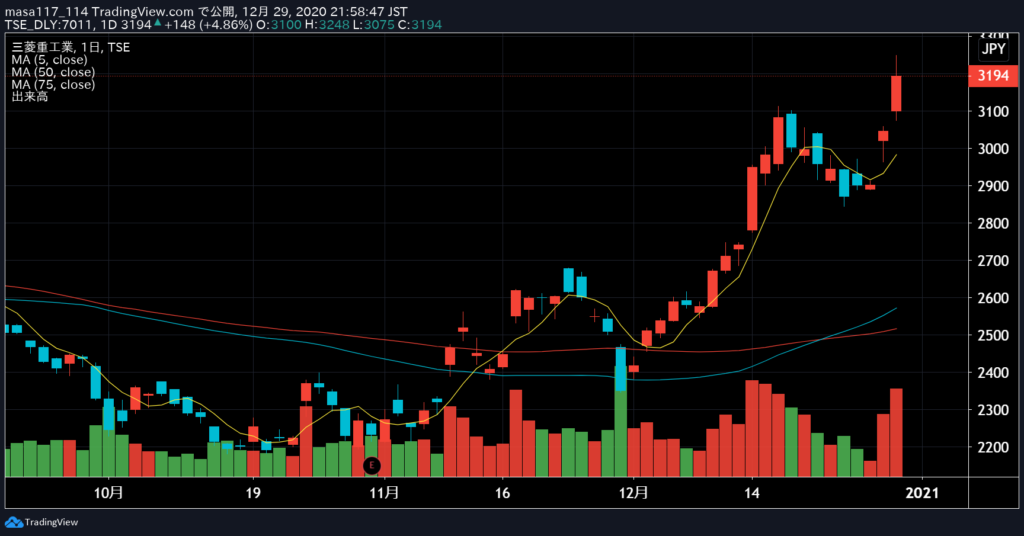
Task: Click the 2021 label on the time axis
Action: click(922, 492)
